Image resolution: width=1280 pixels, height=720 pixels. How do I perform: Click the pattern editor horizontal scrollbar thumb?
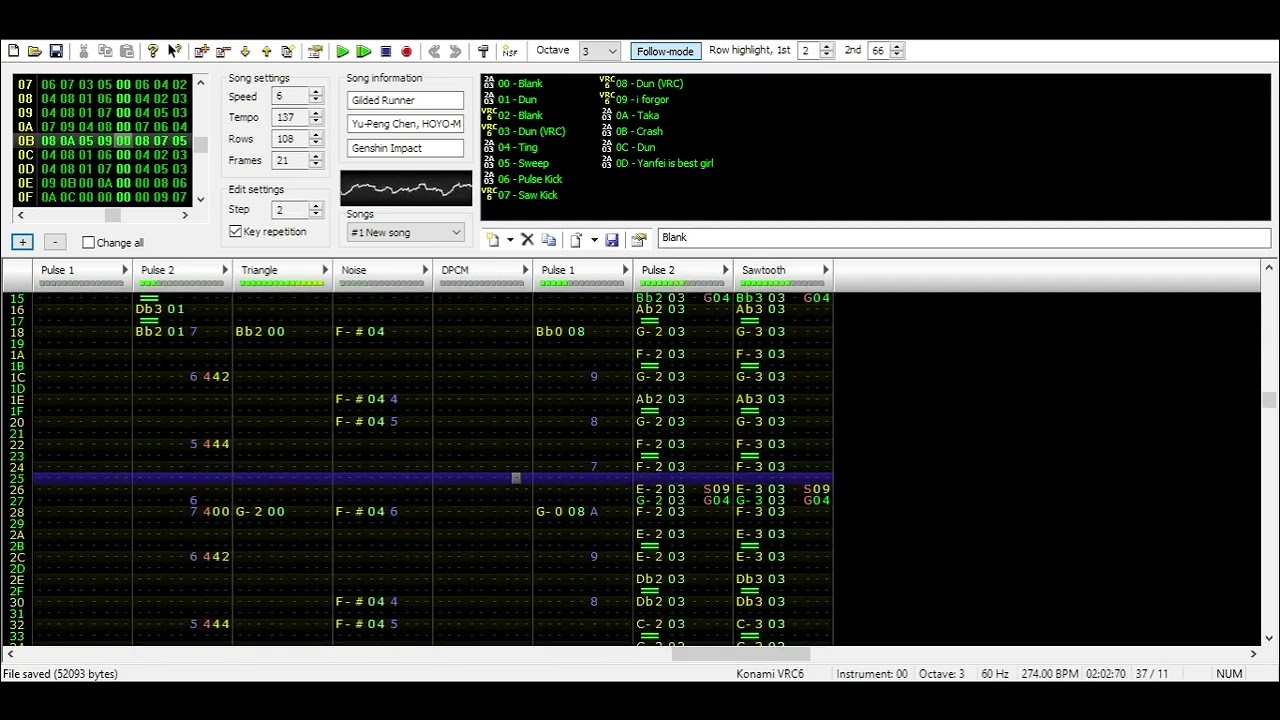[740, 654]
